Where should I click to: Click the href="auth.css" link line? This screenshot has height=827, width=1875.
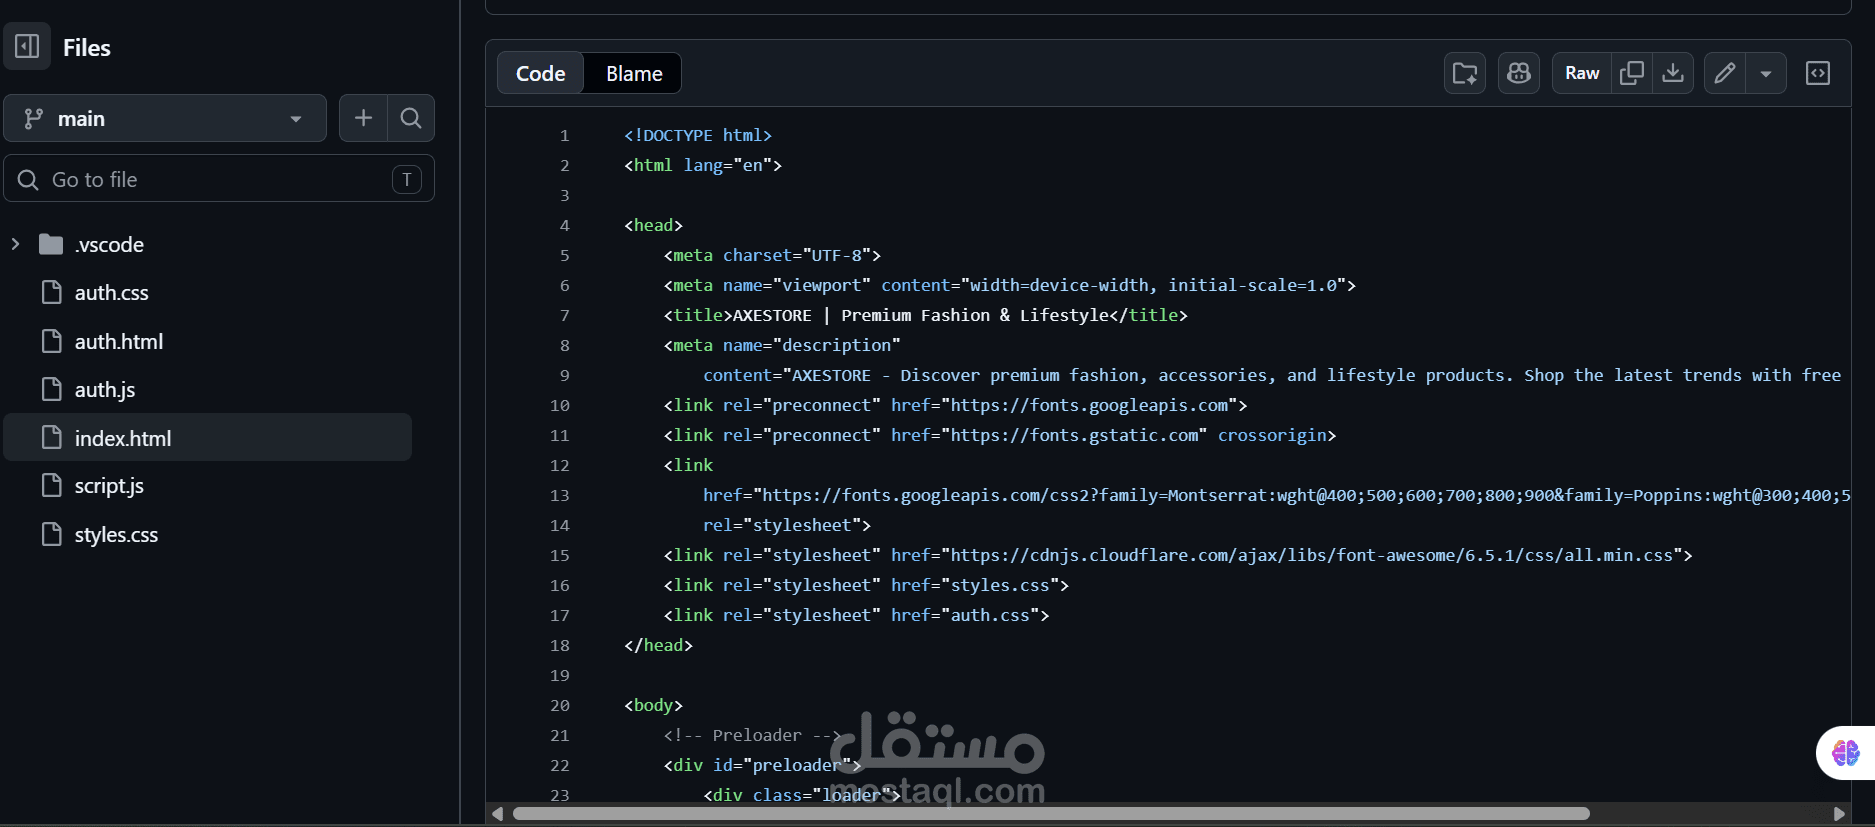point(856,615)
